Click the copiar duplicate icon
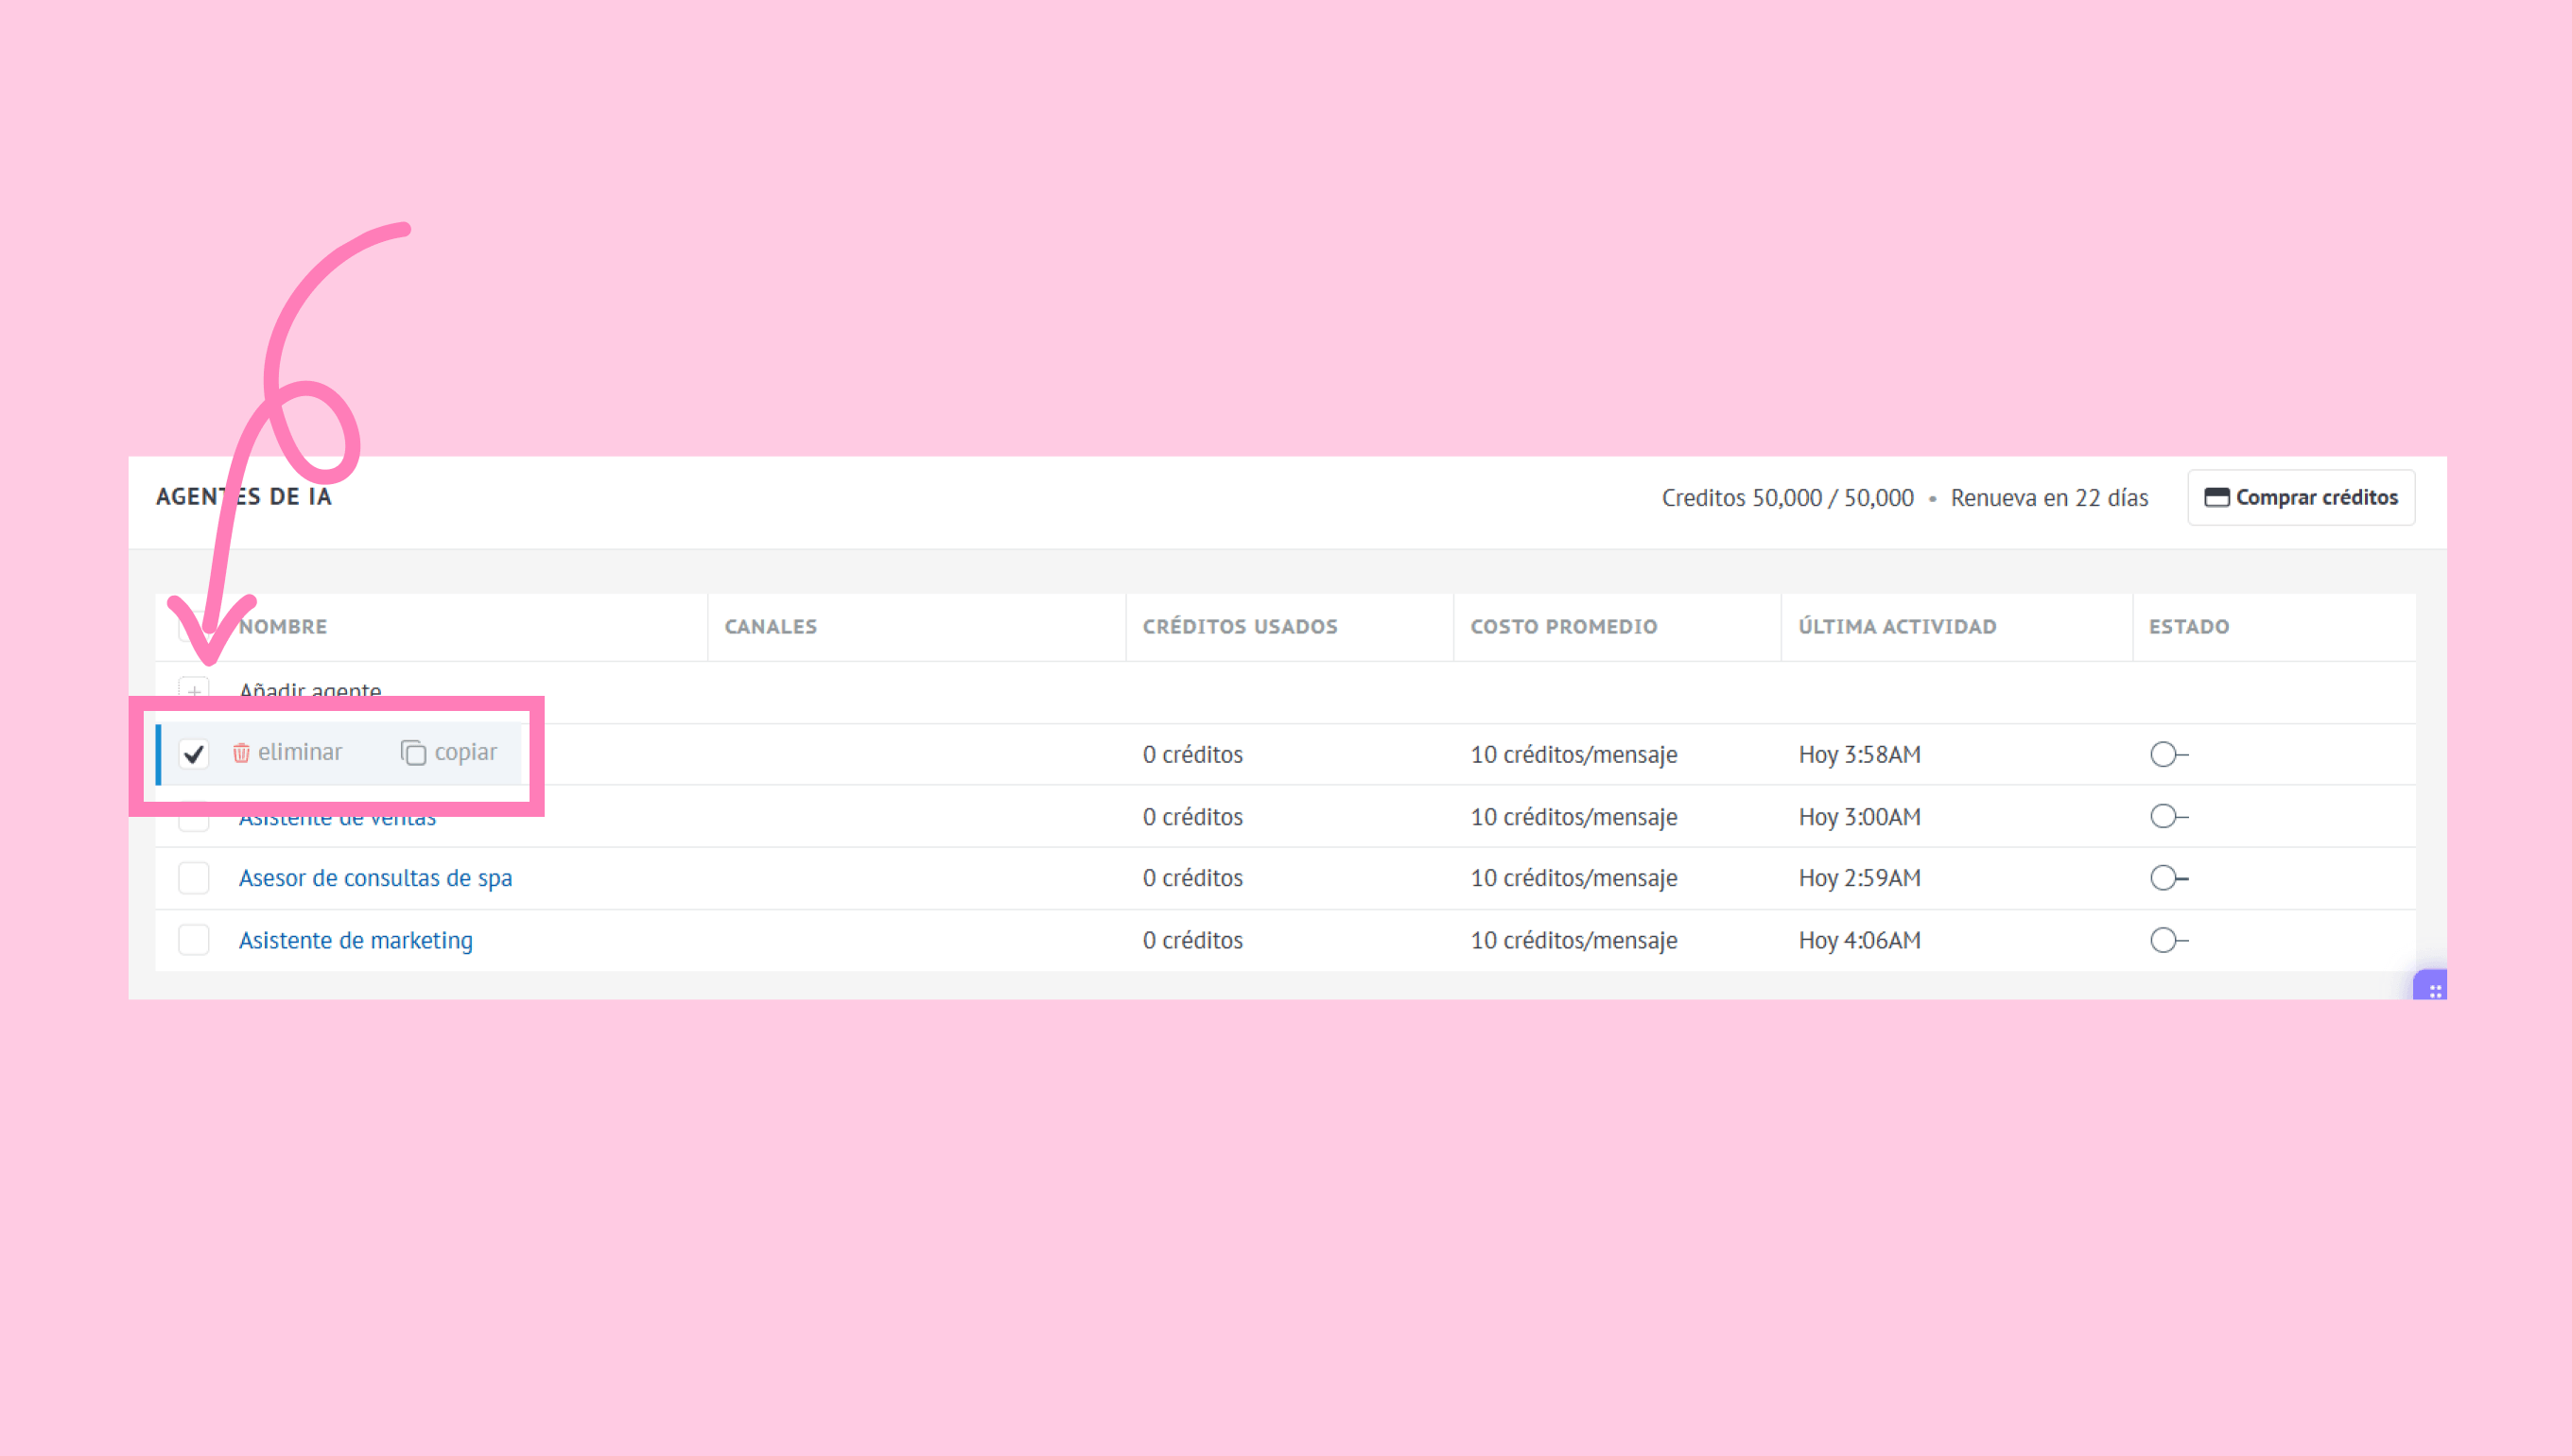The height and width of the screenshot is (1456, 2572). point(413,753)
